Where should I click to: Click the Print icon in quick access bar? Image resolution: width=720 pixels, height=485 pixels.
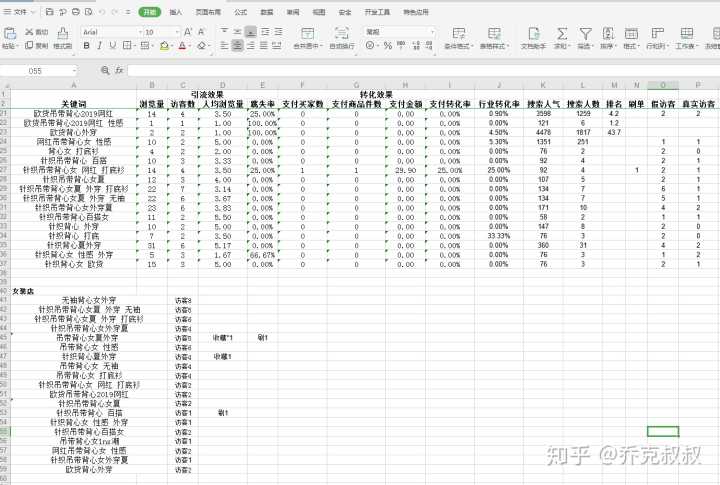[x=76, y=12]
